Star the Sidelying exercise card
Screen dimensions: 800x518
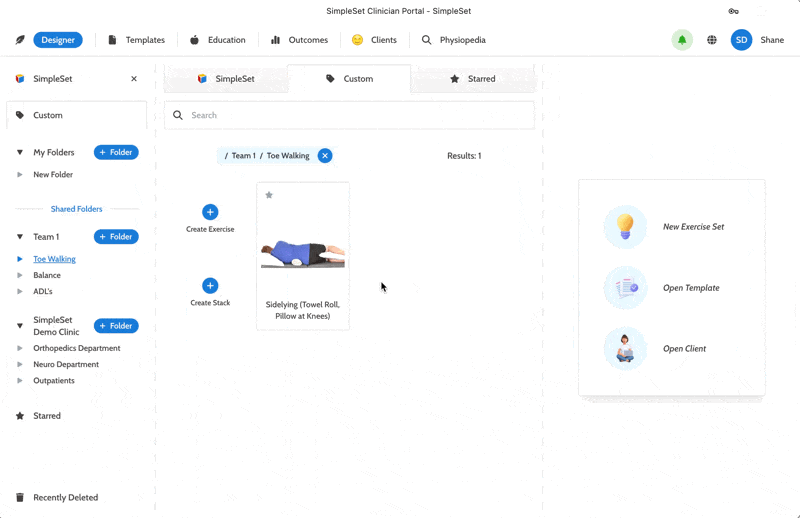click(269, 195)
